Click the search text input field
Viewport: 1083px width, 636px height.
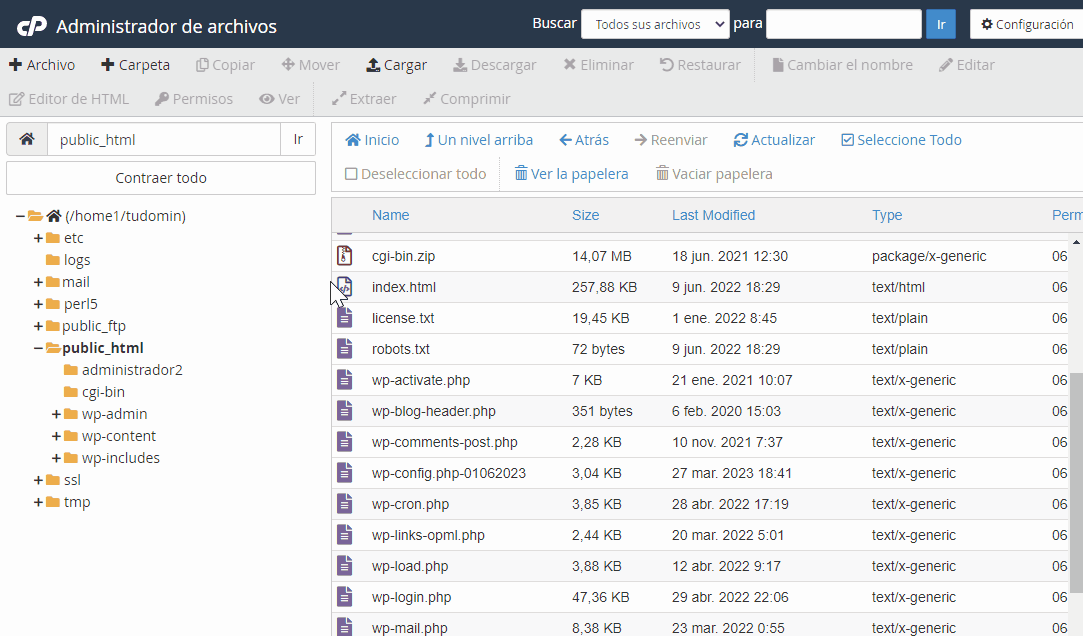click(843, 24)
